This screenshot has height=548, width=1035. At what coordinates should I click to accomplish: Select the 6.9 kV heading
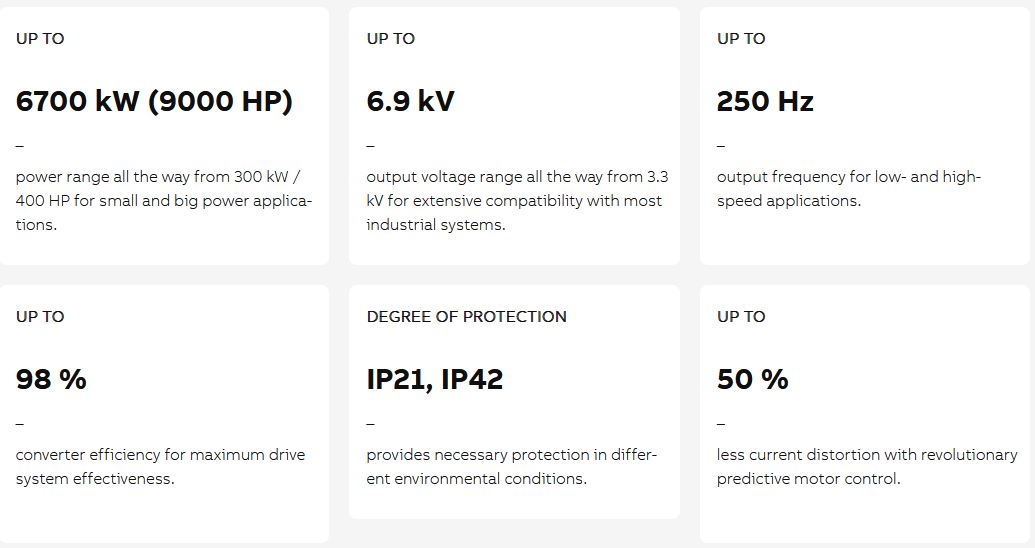pos(410,102)
